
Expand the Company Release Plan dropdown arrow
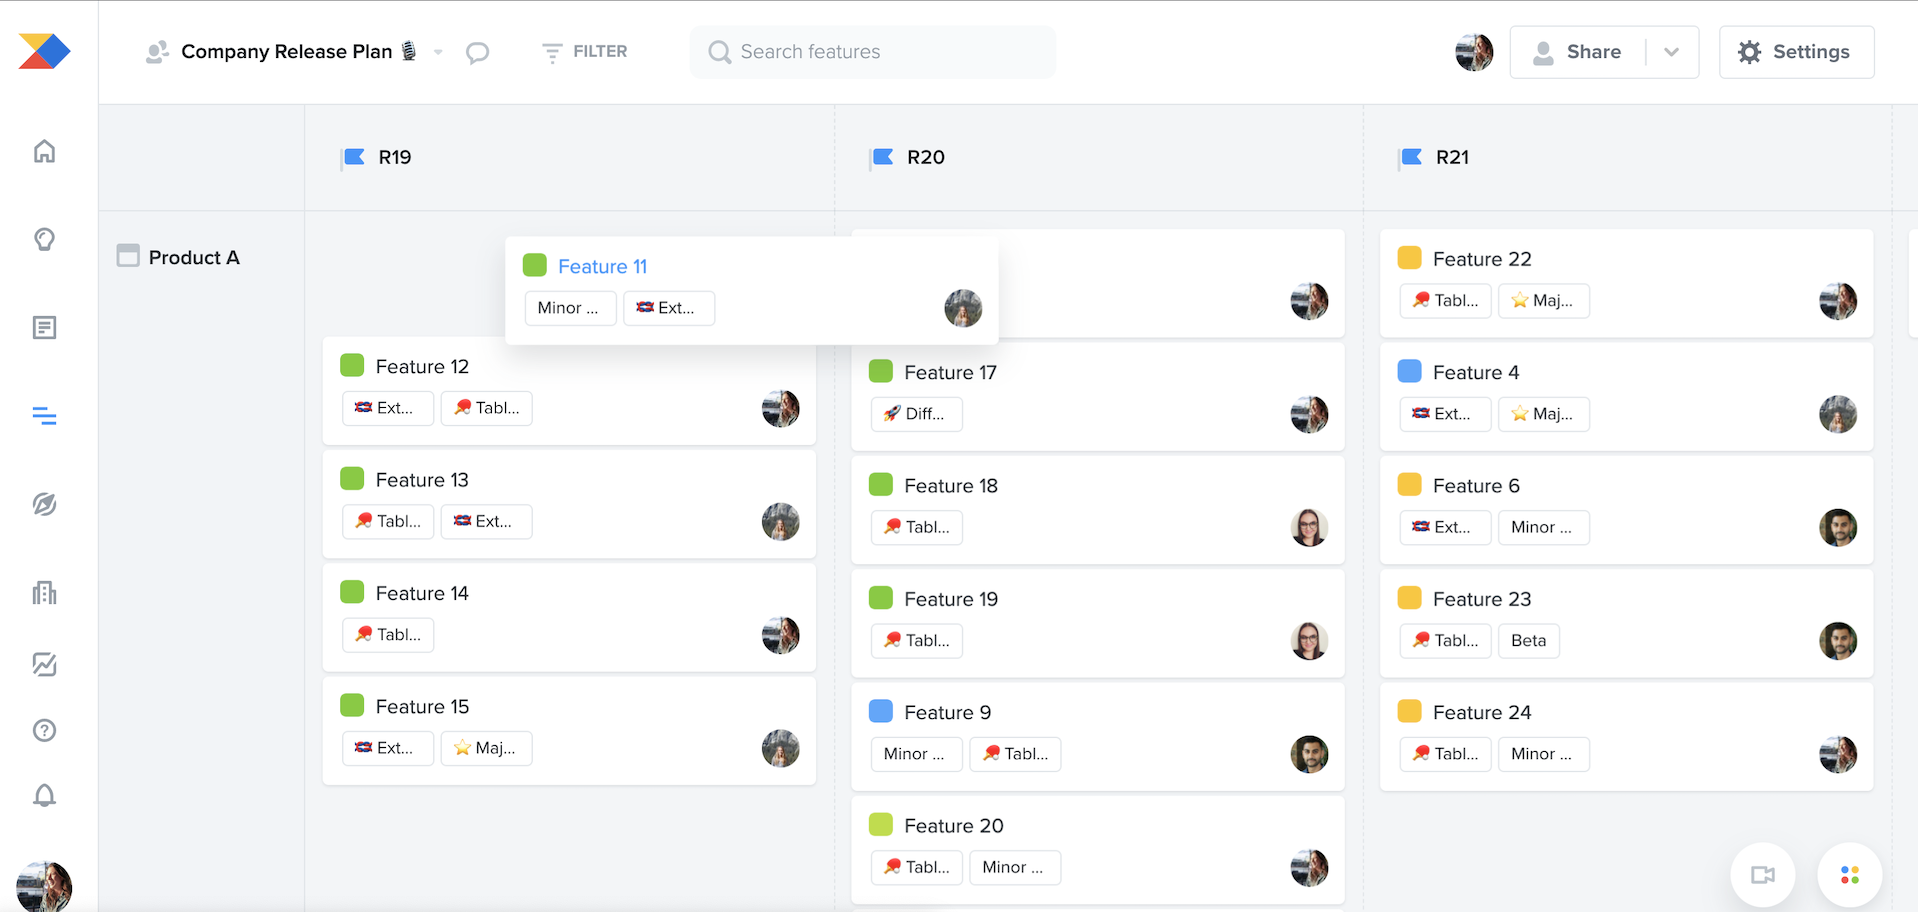click(438, 52)
